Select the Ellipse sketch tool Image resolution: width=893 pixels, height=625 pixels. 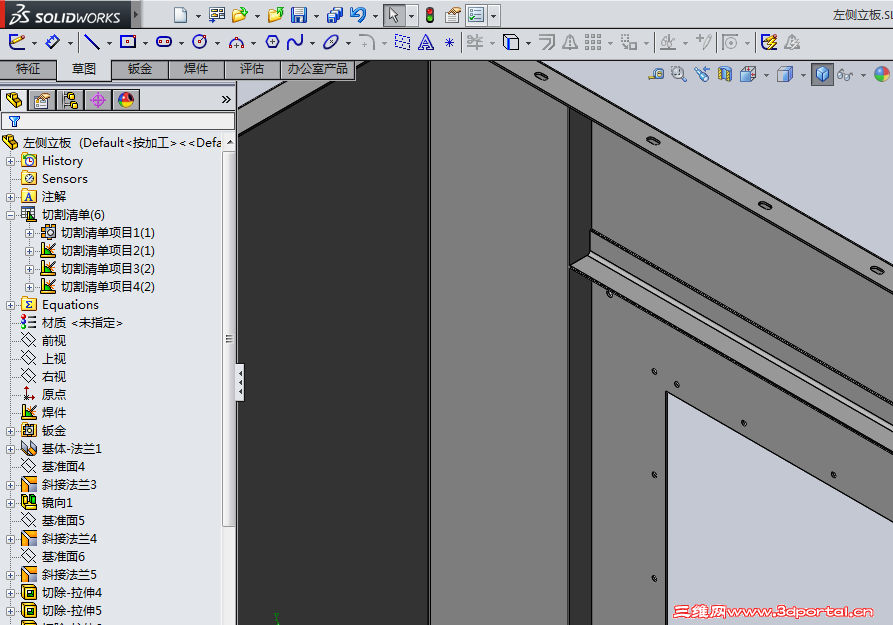[x=331, y=42]
